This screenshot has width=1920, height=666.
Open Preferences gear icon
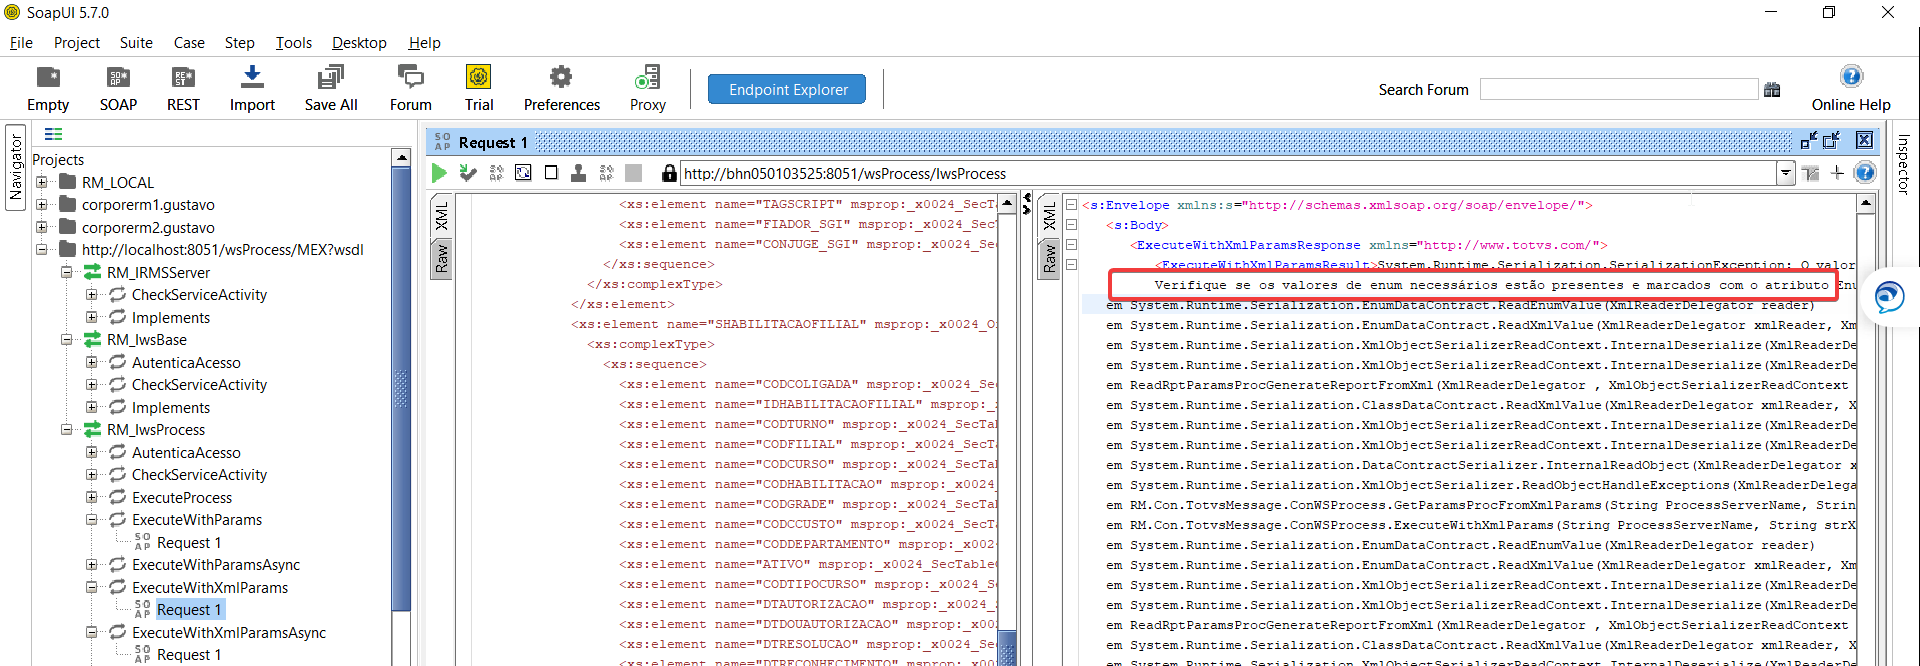pos(562,89)
